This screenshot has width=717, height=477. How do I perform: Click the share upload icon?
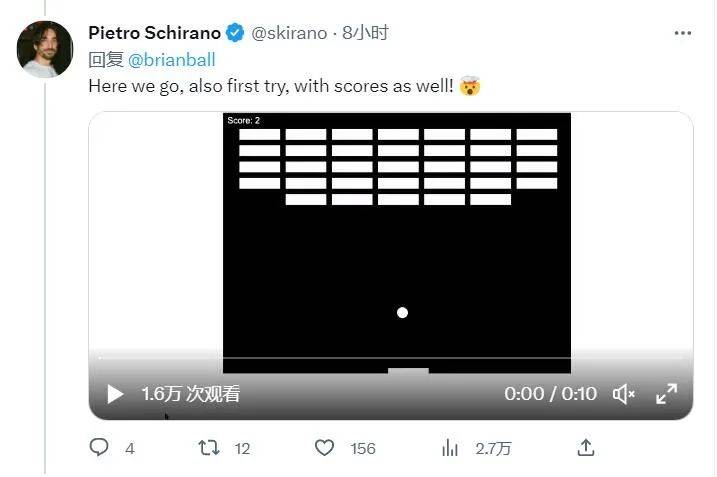[x=587, y=448]
